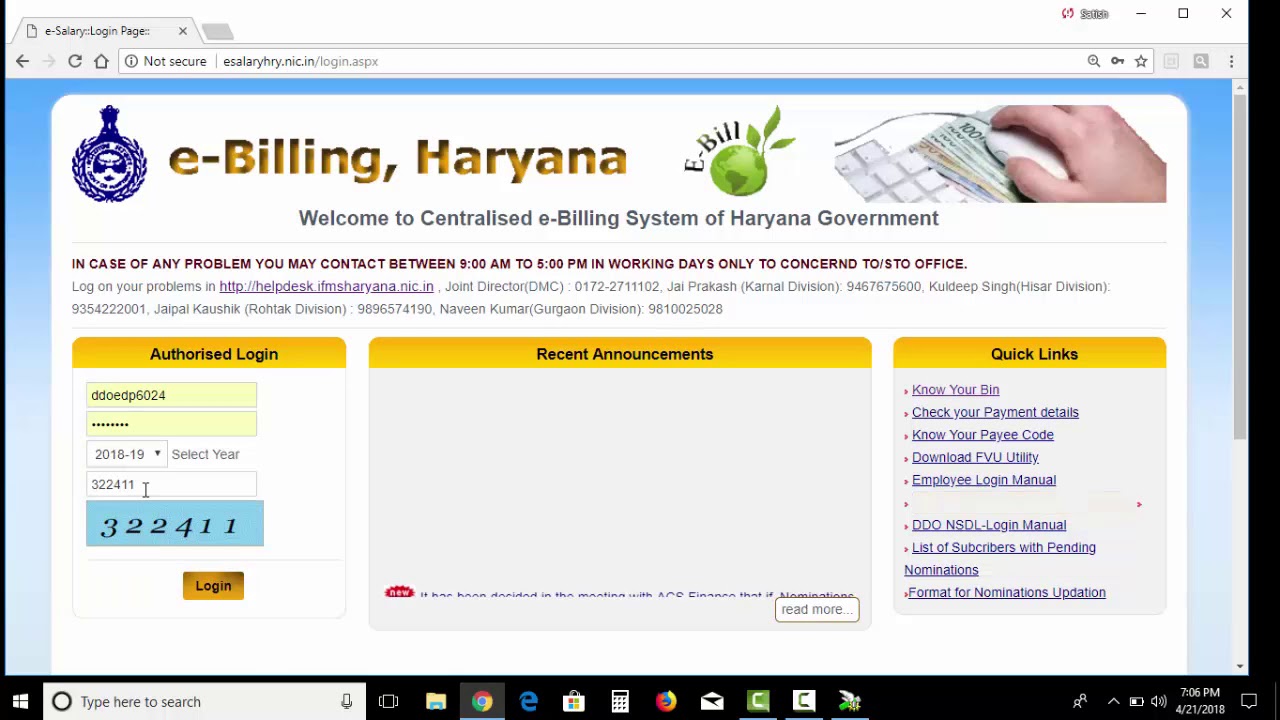This screenshot has width=1280, height=720.
Task: Open second green Camtasia icon in taskbar
Action: (804, 701)
